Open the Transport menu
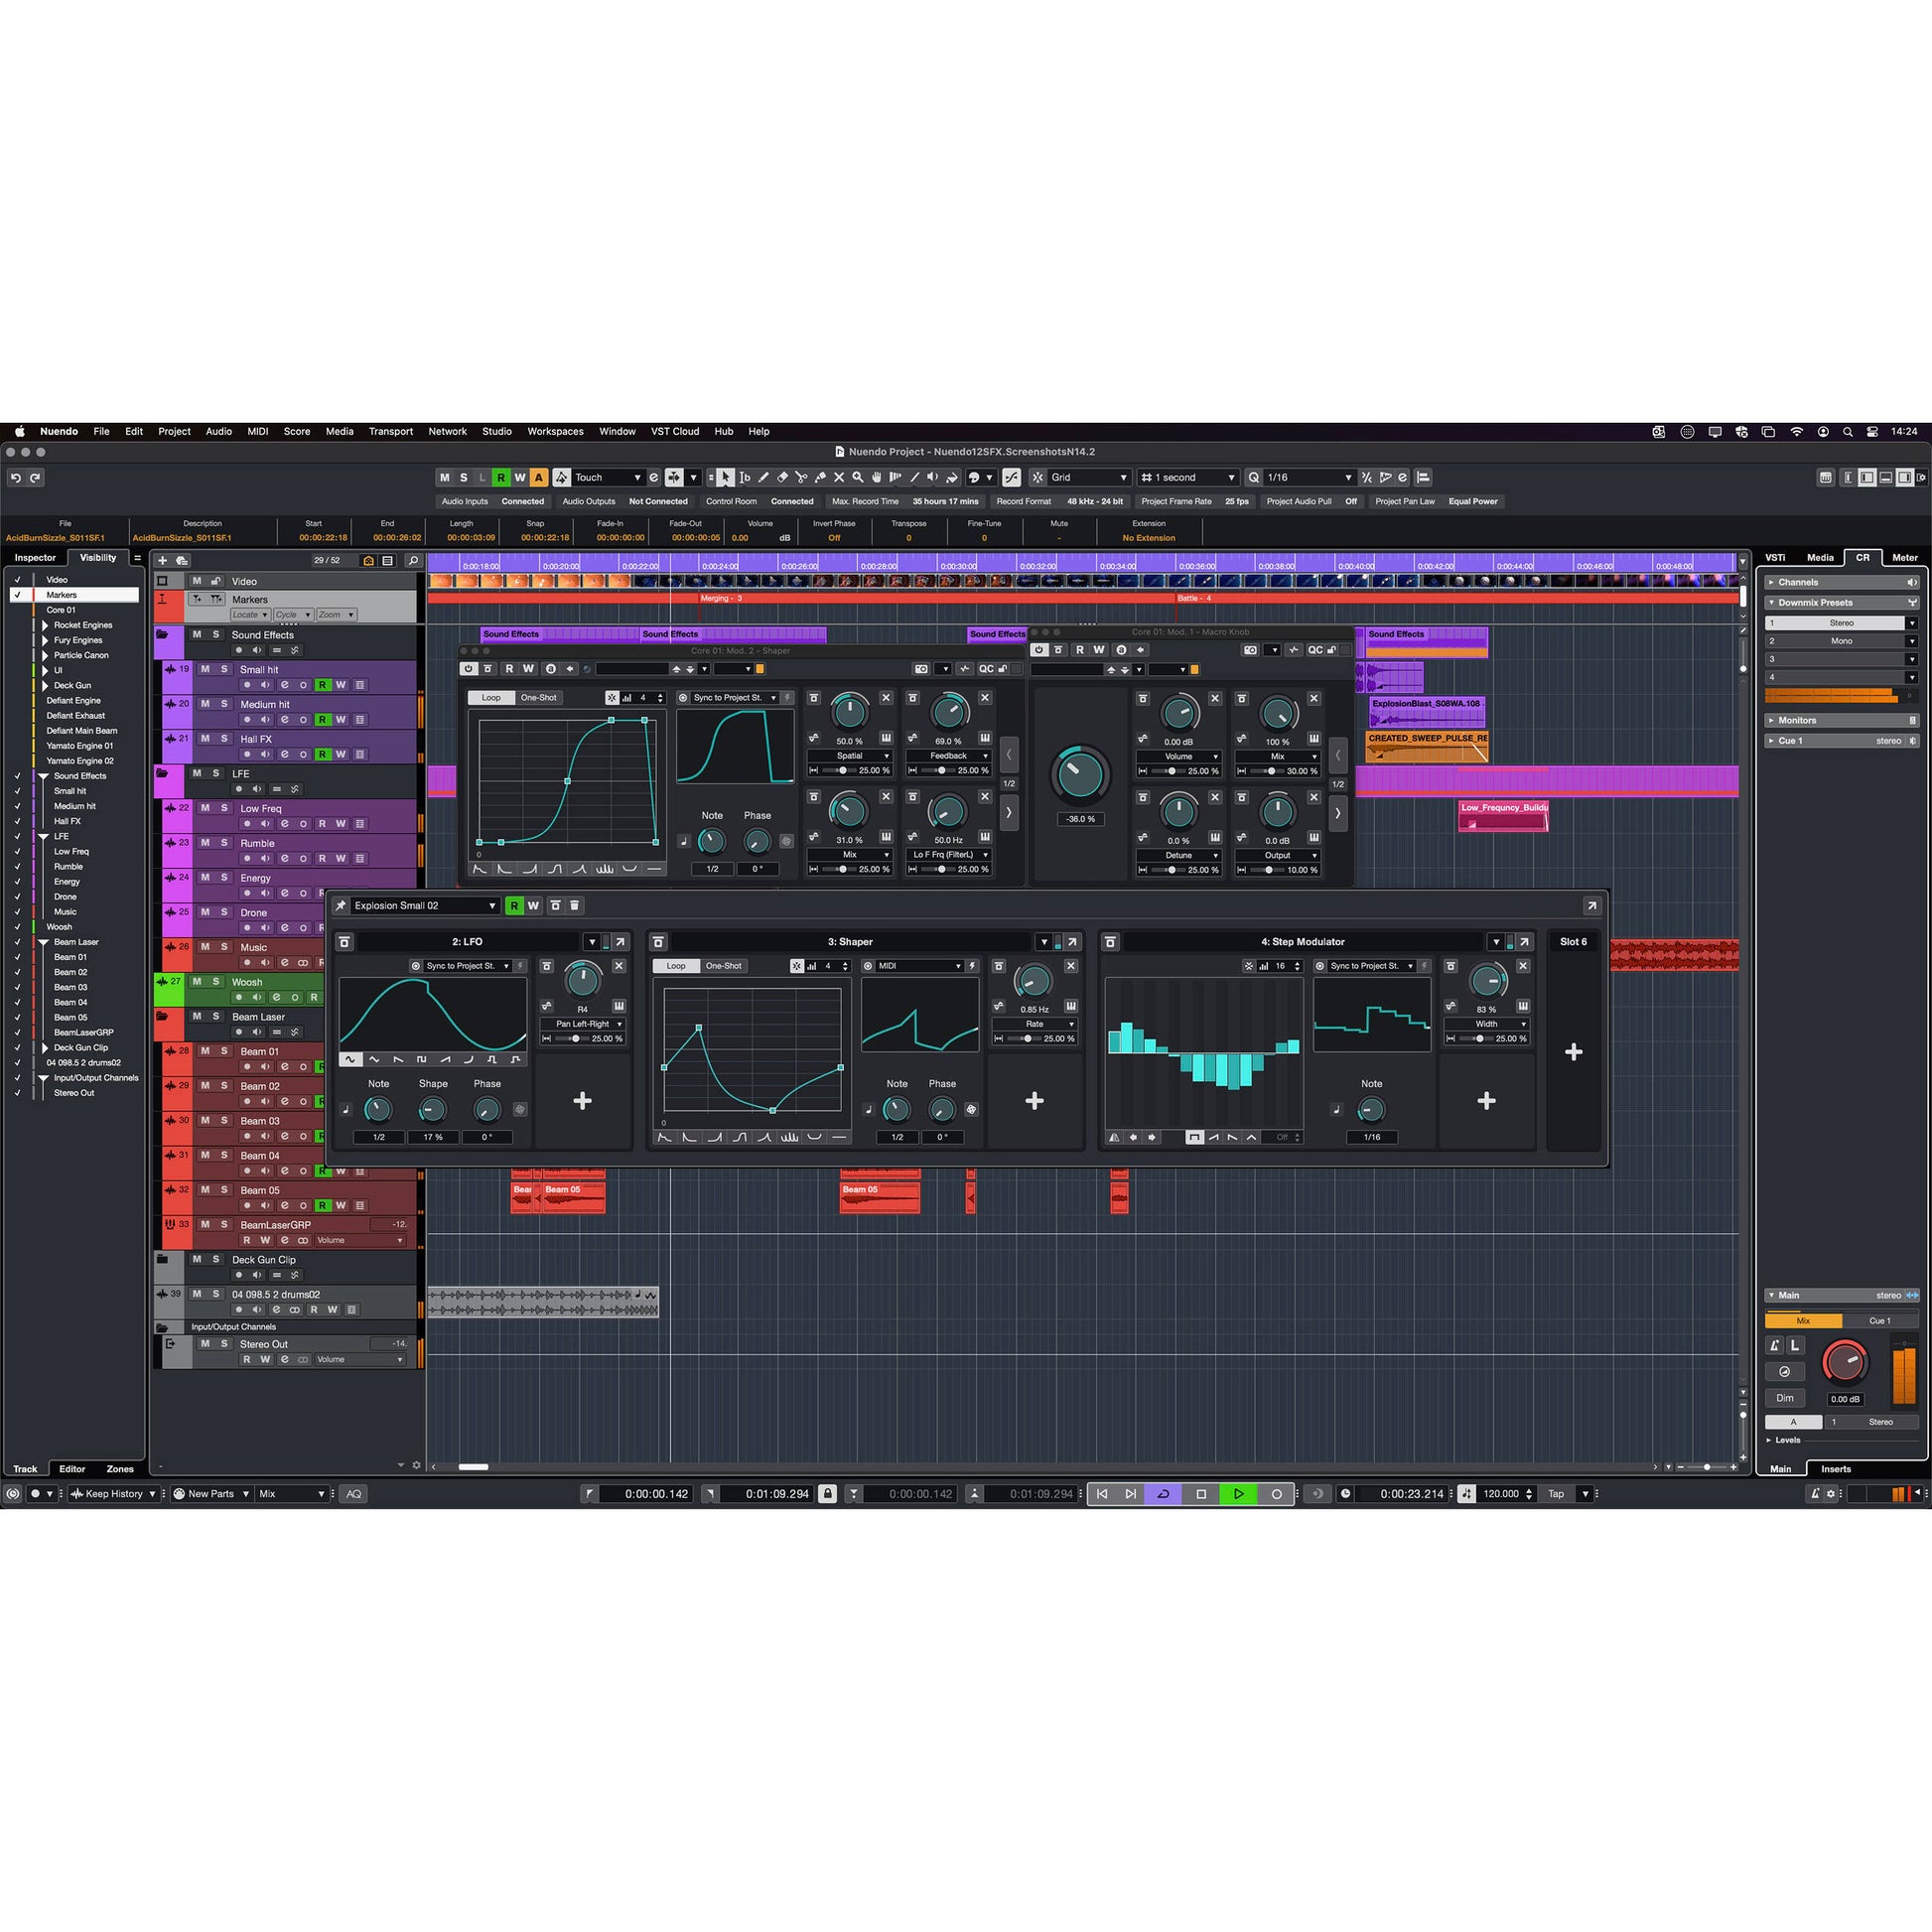Viewport: 1932px width, 1932px height. (x=390, y=432)
